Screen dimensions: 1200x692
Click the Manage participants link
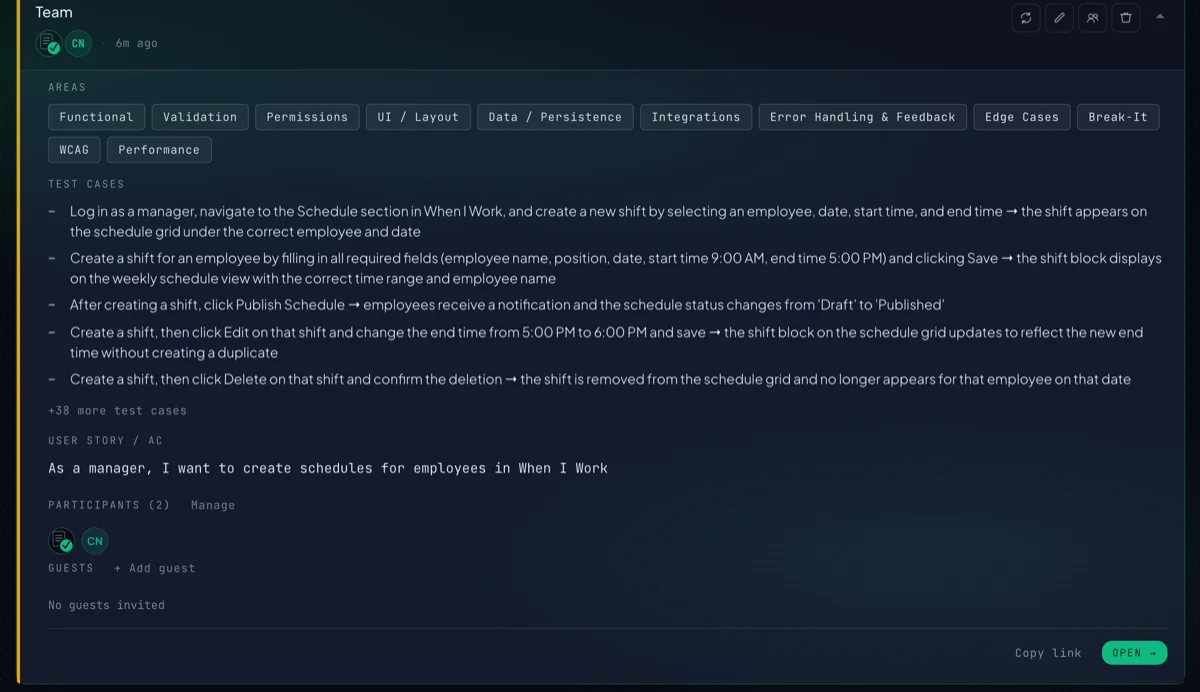point(213,505)
